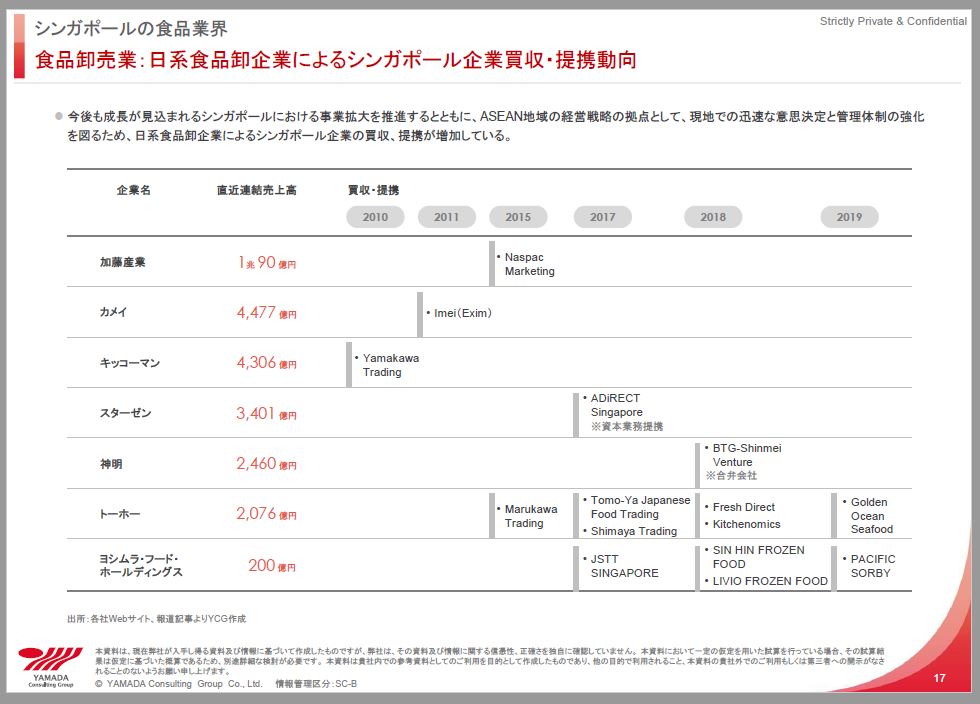Select the カメイ company name

click(x=113, y=312)
